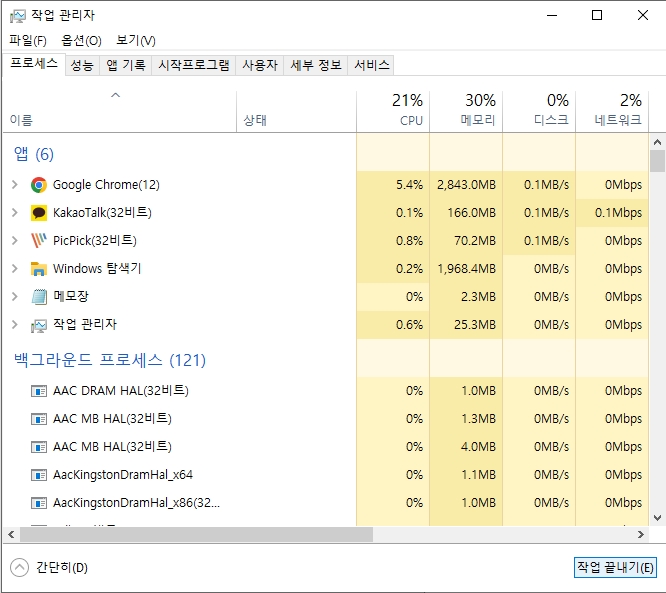The height and width of the screenshot is (593, 666).
Task: Expand the Google Chrome(12) process group
Action: [x=14, y=185]
